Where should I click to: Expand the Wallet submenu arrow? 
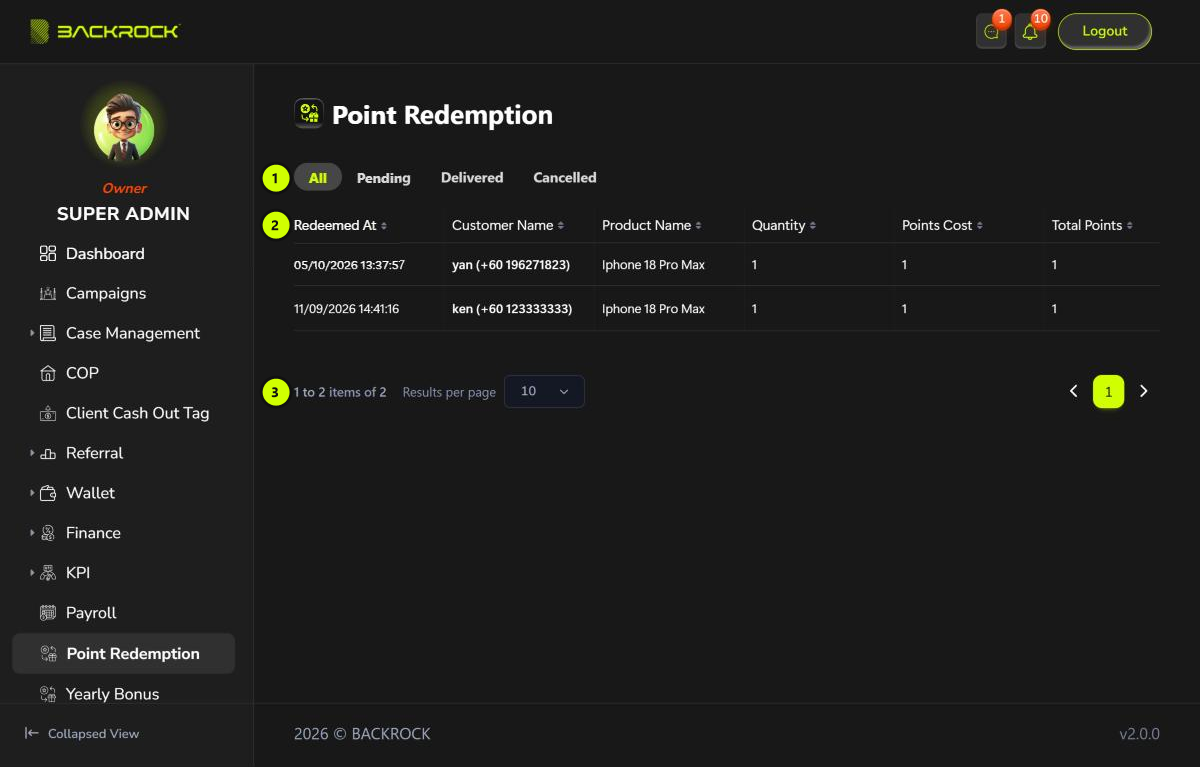32,493
